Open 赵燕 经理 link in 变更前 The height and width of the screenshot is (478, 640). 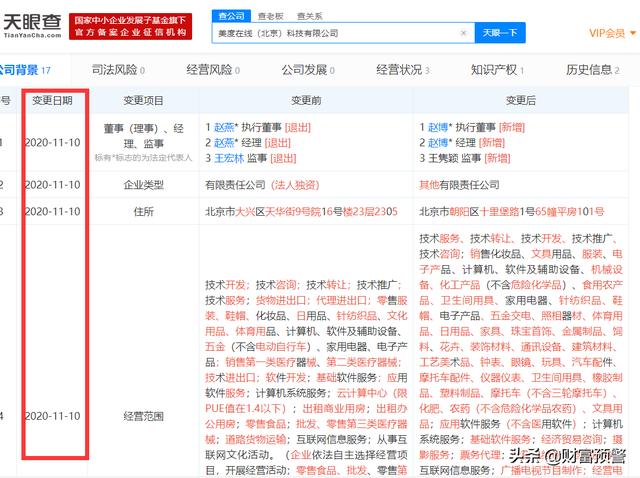224,143
